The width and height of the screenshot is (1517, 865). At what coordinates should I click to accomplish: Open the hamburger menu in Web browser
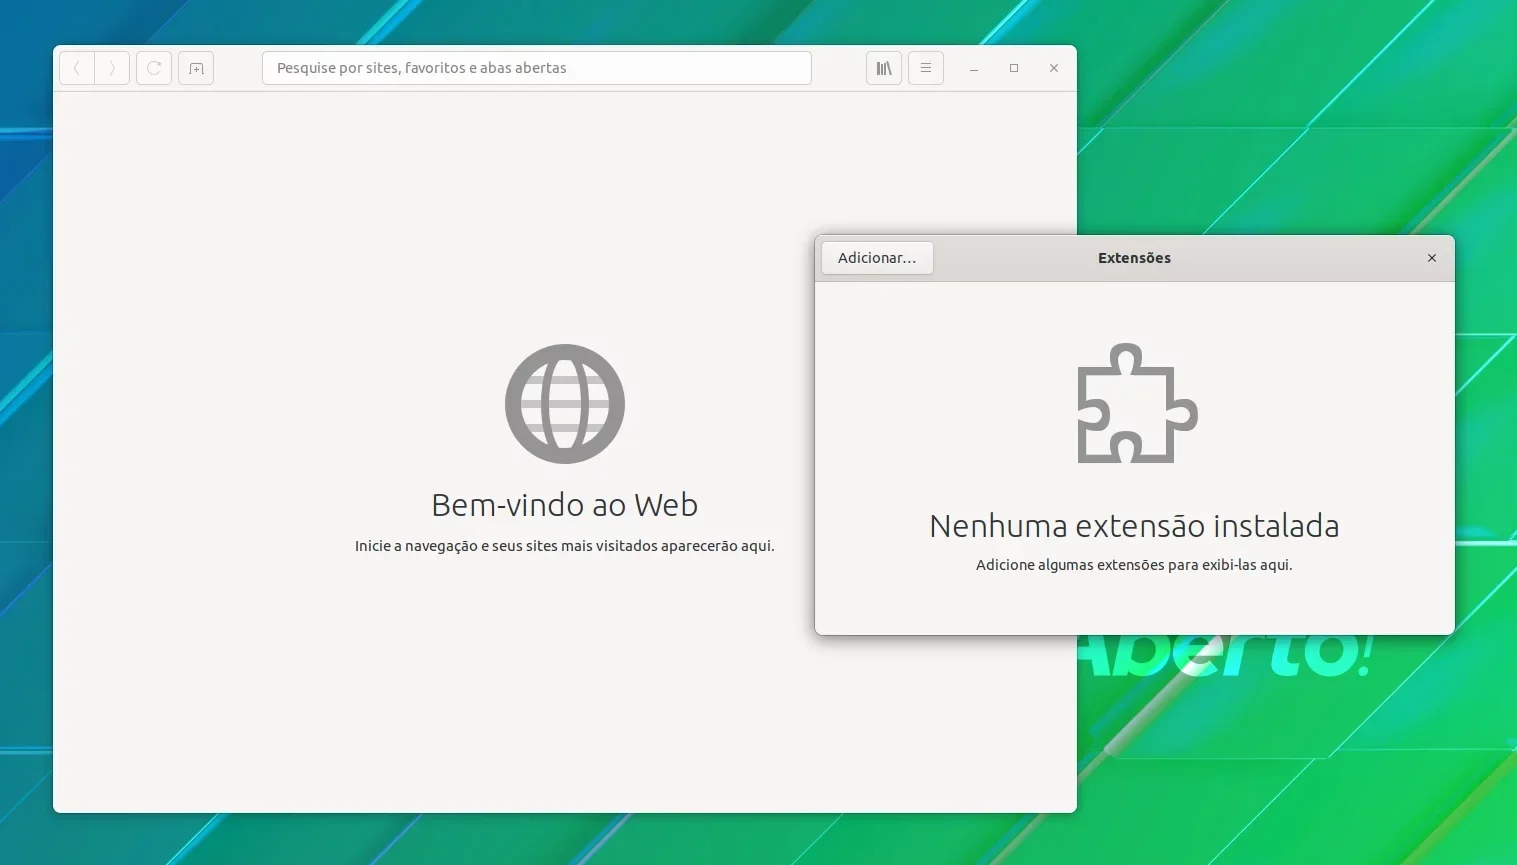click(x=926, y=68)
